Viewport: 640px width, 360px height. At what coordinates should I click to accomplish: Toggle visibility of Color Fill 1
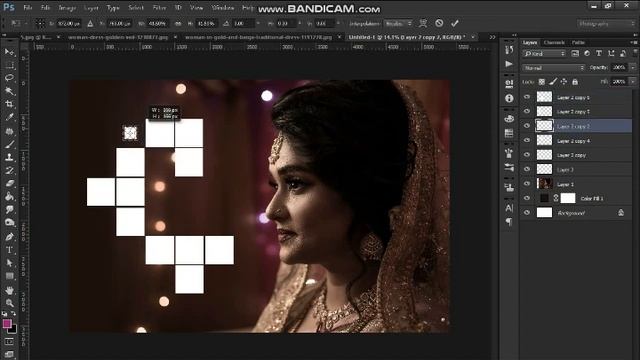(527, 198)
